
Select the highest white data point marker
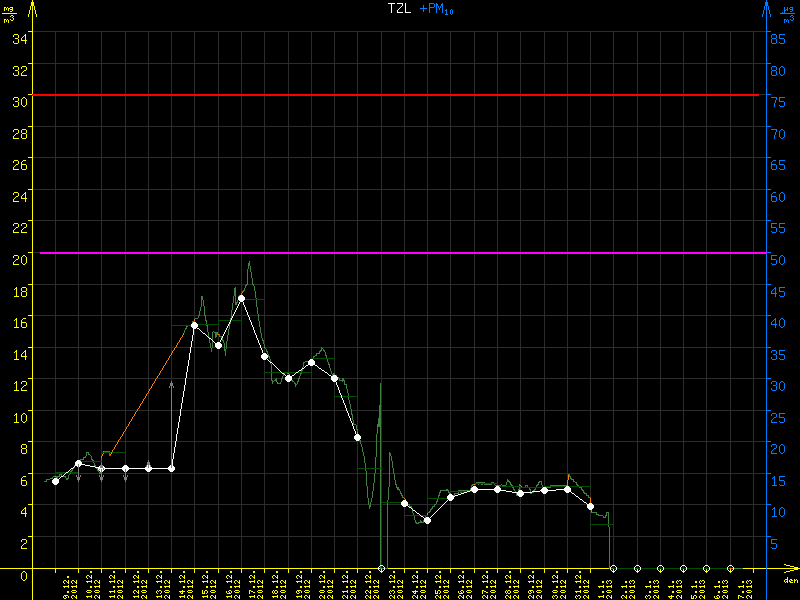242,298
